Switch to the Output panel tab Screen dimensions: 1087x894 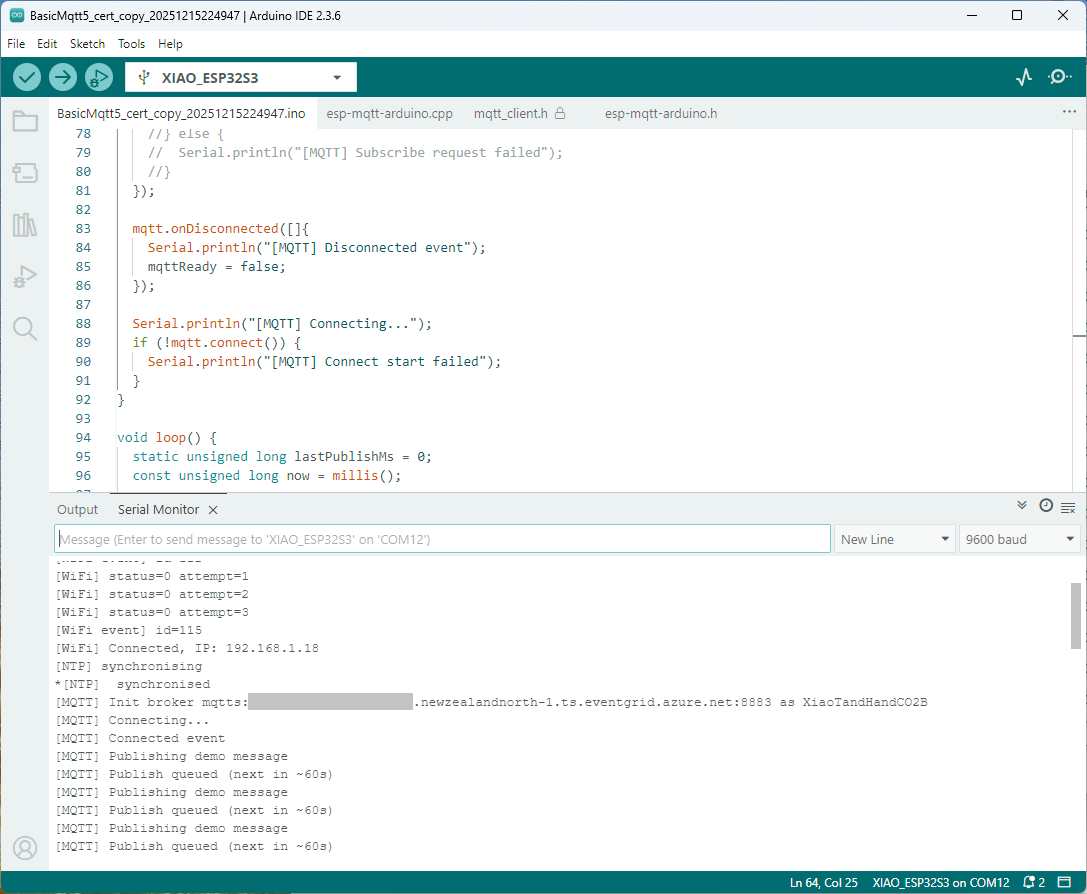click(x=77, y=509)
